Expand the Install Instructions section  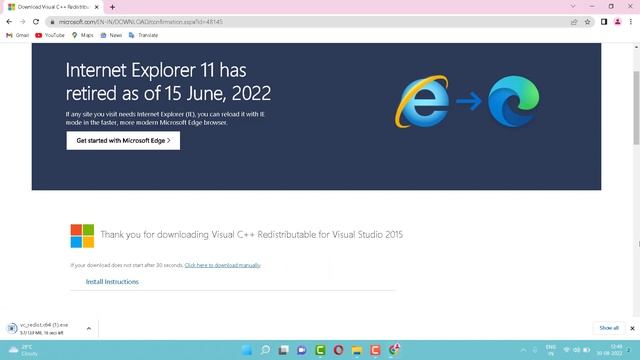pos(112,282)
